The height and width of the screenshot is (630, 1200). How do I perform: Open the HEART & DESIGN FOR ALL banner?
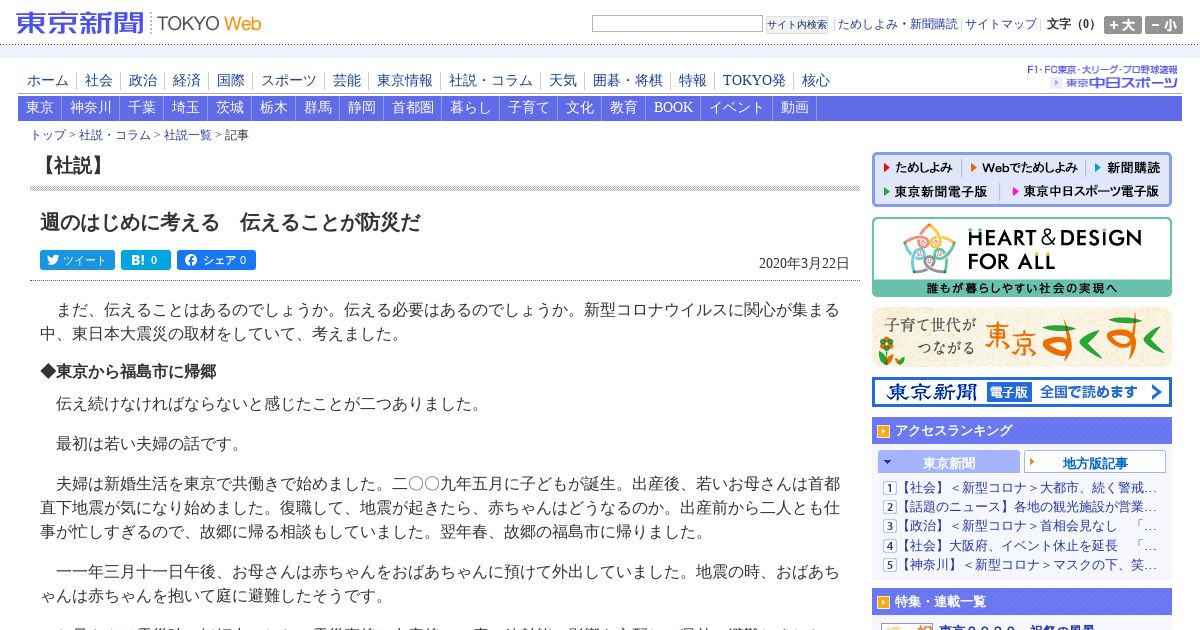point(1021,257)
